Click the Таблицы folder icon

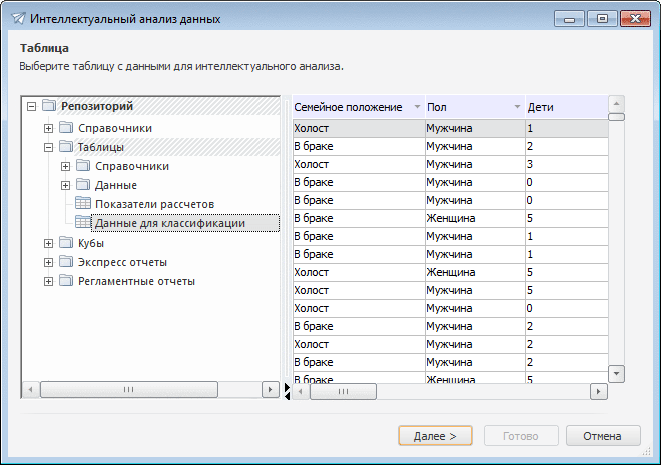tap(66, 147)
